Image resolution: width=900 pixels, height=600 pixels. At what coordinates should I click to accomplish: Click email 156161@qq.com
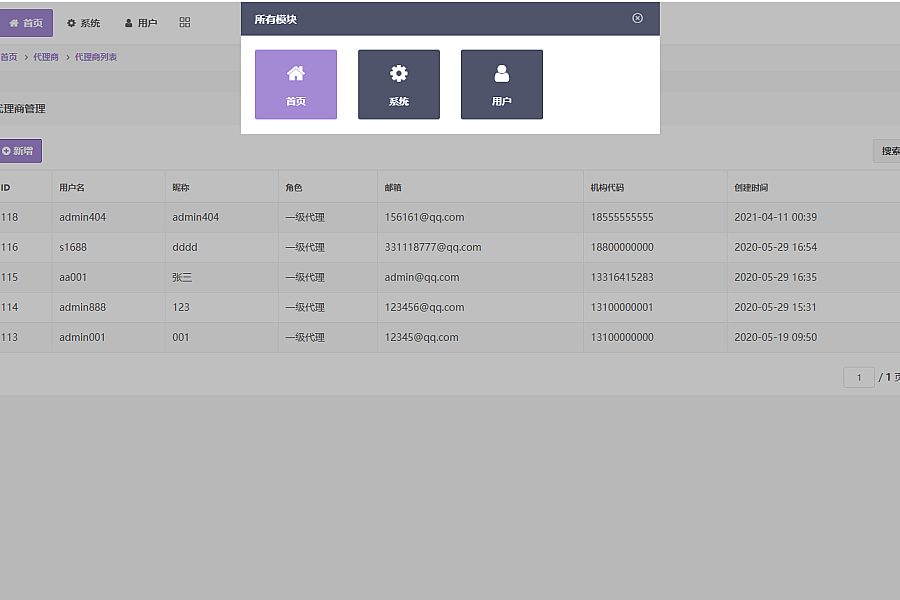pyautogui.click(x=425, y=218)
